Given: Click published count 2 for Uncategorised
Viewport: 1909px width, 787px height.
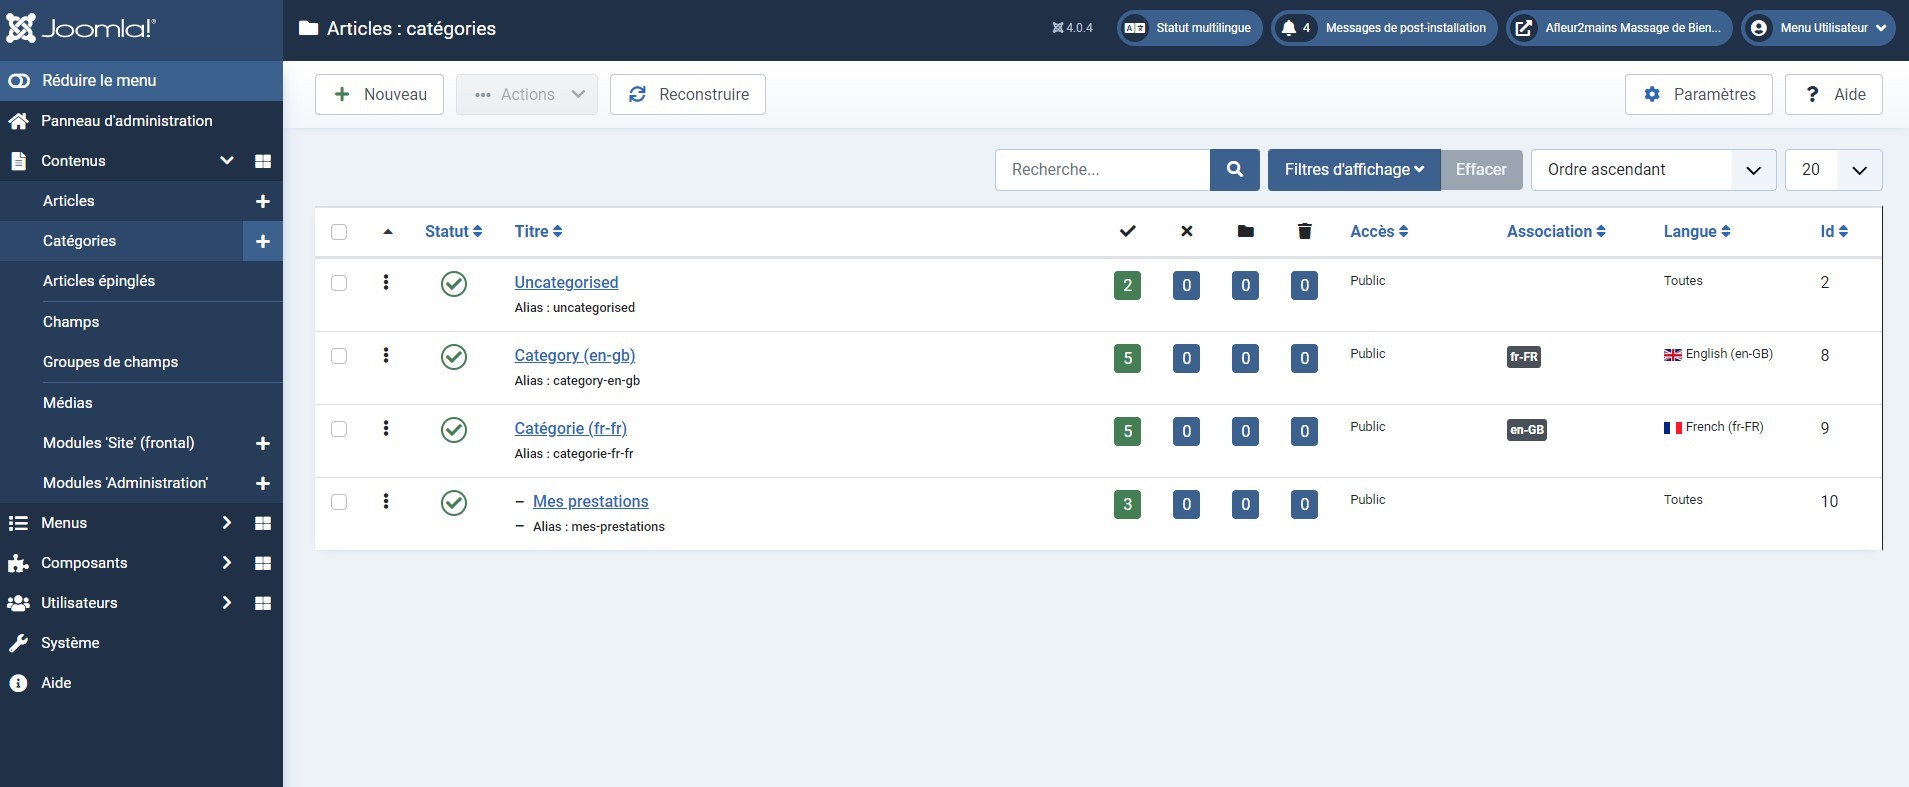Looking at the screenshot, I should (x=1128, y=286).
